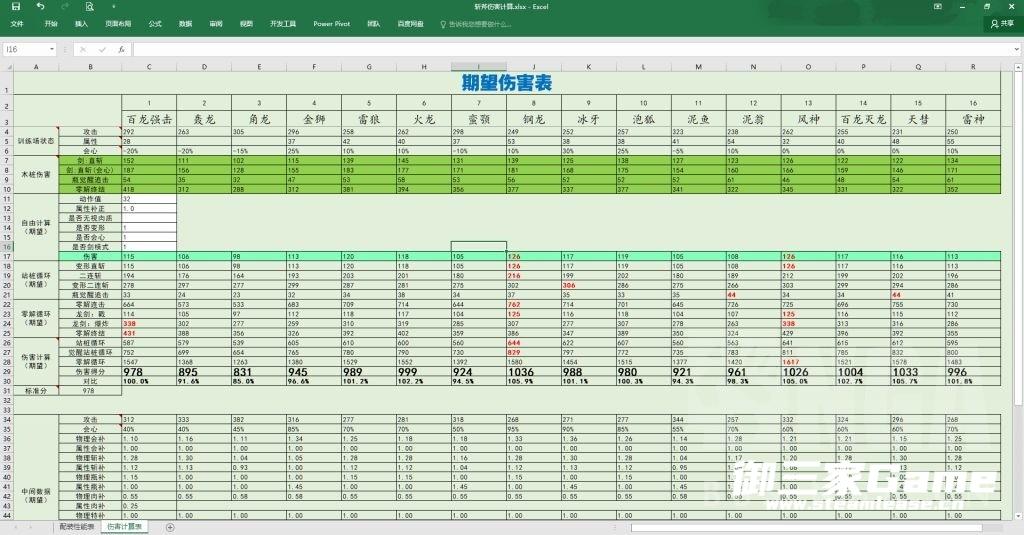The width and height of the screenshot is (1024, 535).
Task: Click the 共享 share button
Action: click(x=1002, y=23)
